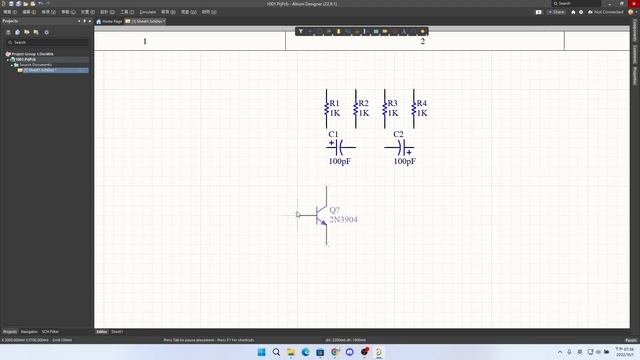
Task: Click the Open folder icon in title bar
Action: click(x=25, y=4)
